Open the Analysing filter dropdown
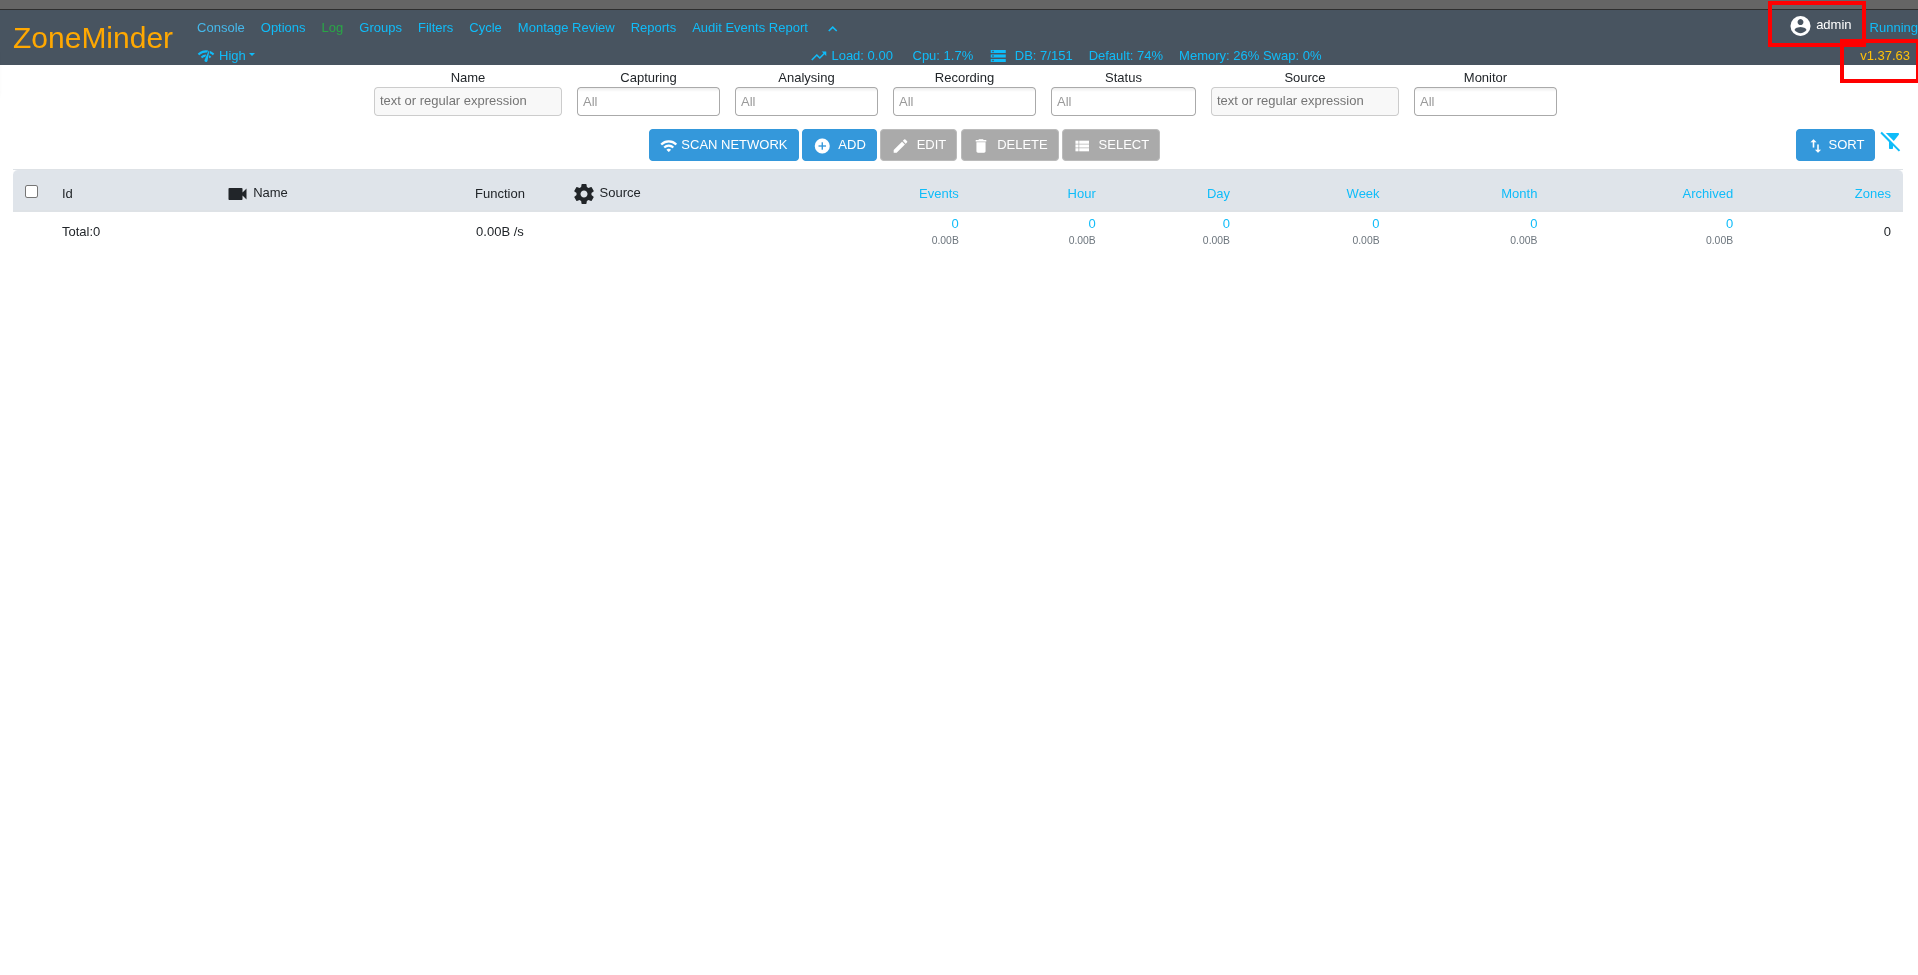Viewport: 1918px width, 975px height. click(806, 101)
